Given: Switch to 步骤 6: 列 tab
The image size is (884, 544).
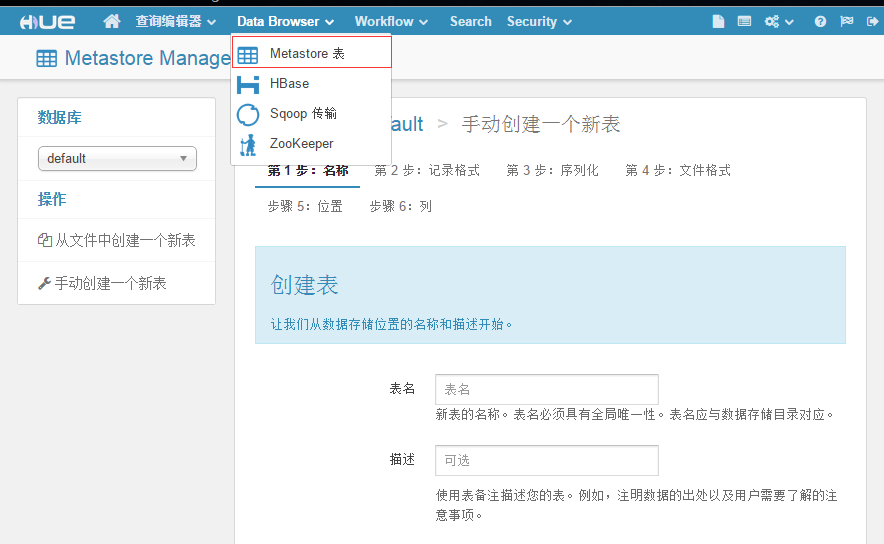Looking at the screenshot, I should [x=401, y=206].
